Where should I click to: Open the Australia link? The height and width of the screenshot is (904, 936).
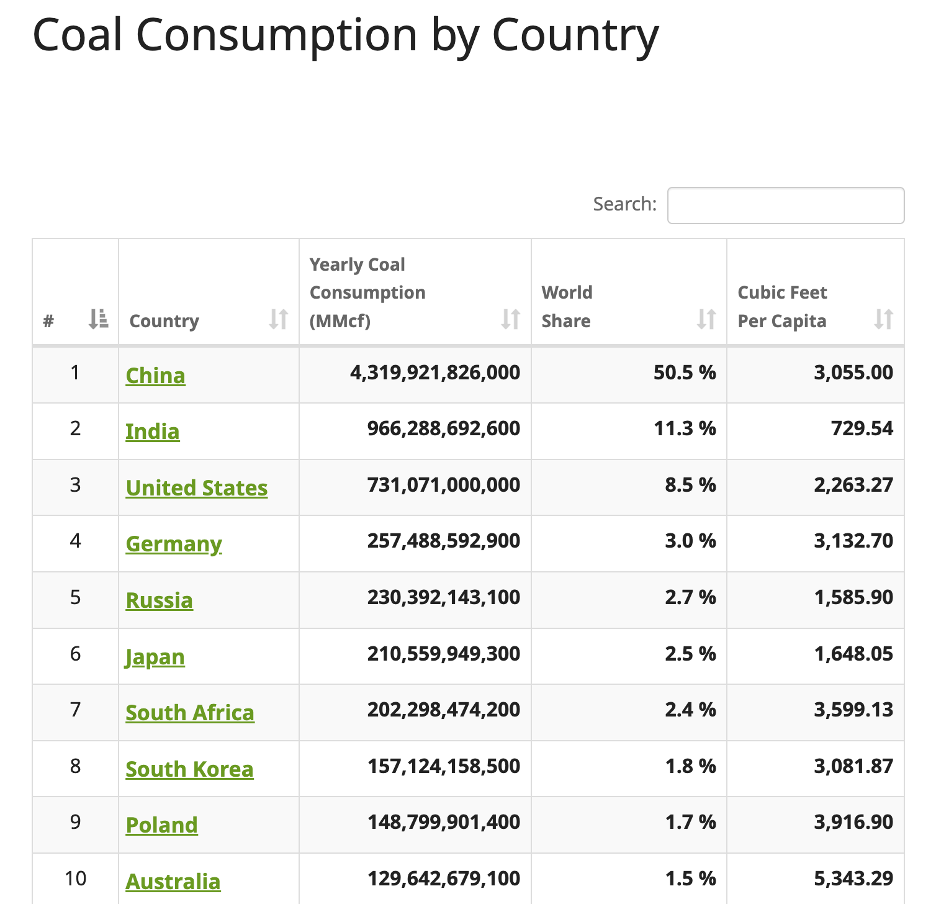pyautogui.click(x=173, y=880)
